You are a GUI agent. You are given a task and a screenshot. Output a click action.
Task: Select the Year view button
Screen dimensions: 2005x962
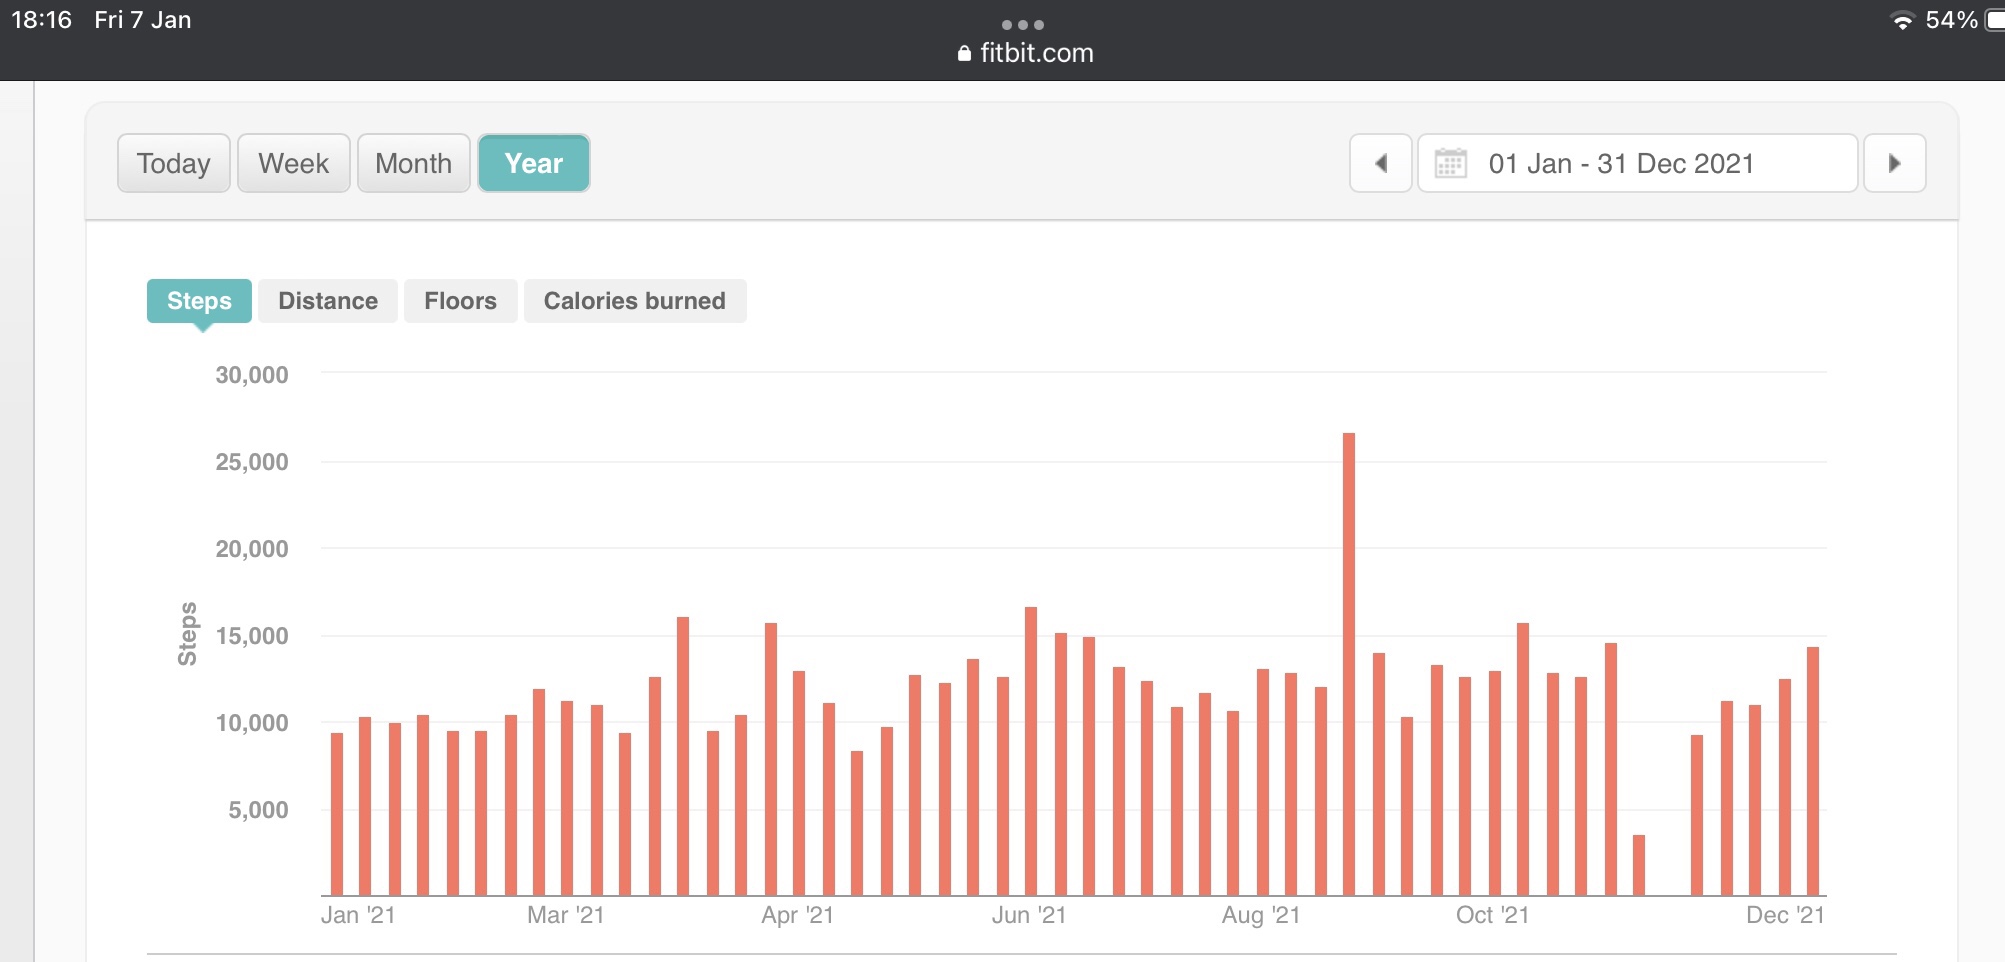pos(533,163)
